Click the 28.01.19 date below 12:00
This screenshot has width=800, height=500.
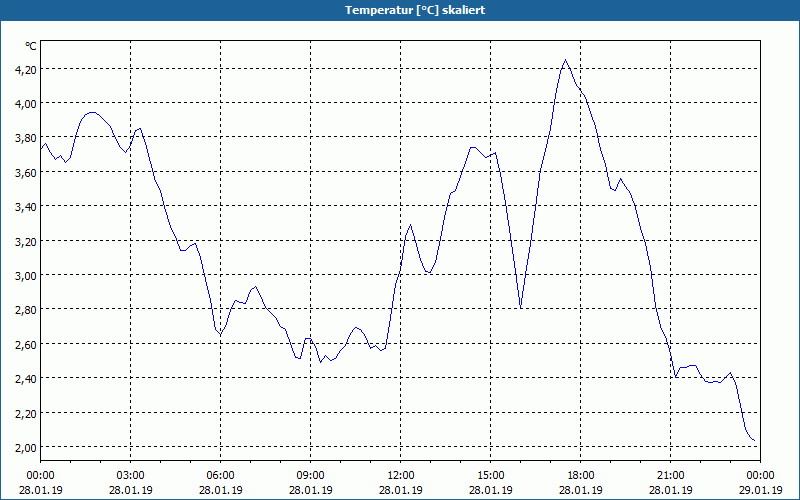pyautogui.click(x=401, y=490)
